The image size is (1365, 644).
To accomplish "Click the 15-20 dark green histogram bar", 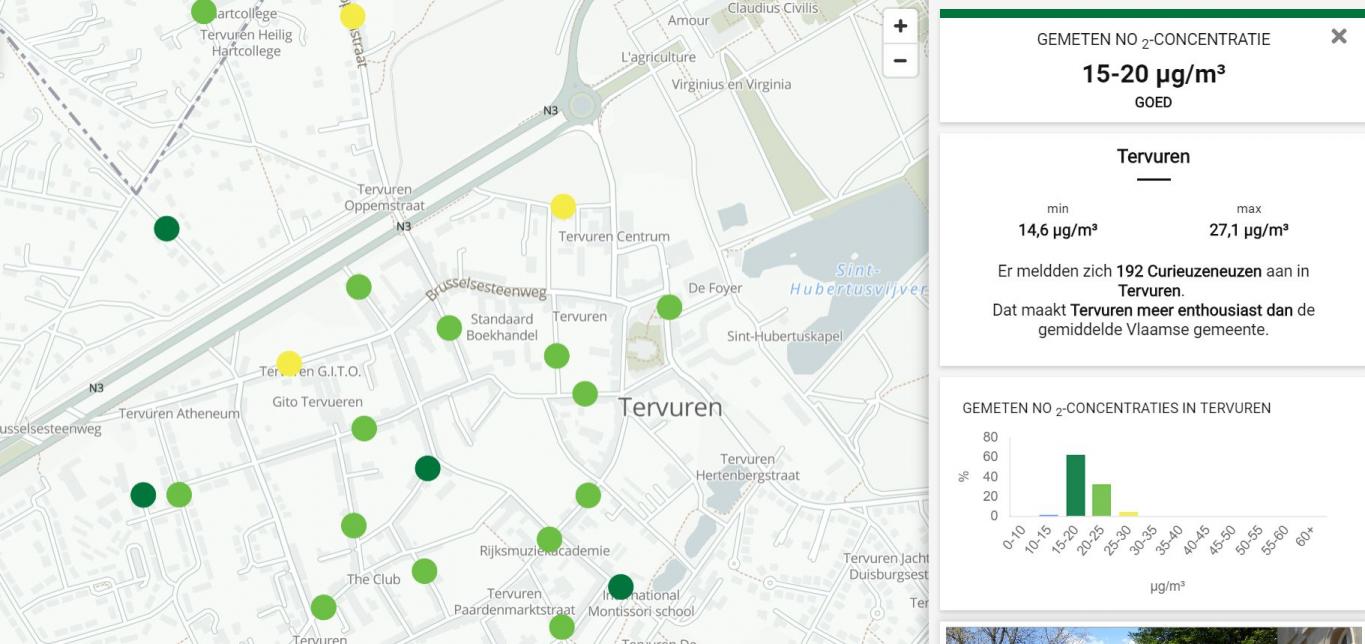I will pos(1075,486).
